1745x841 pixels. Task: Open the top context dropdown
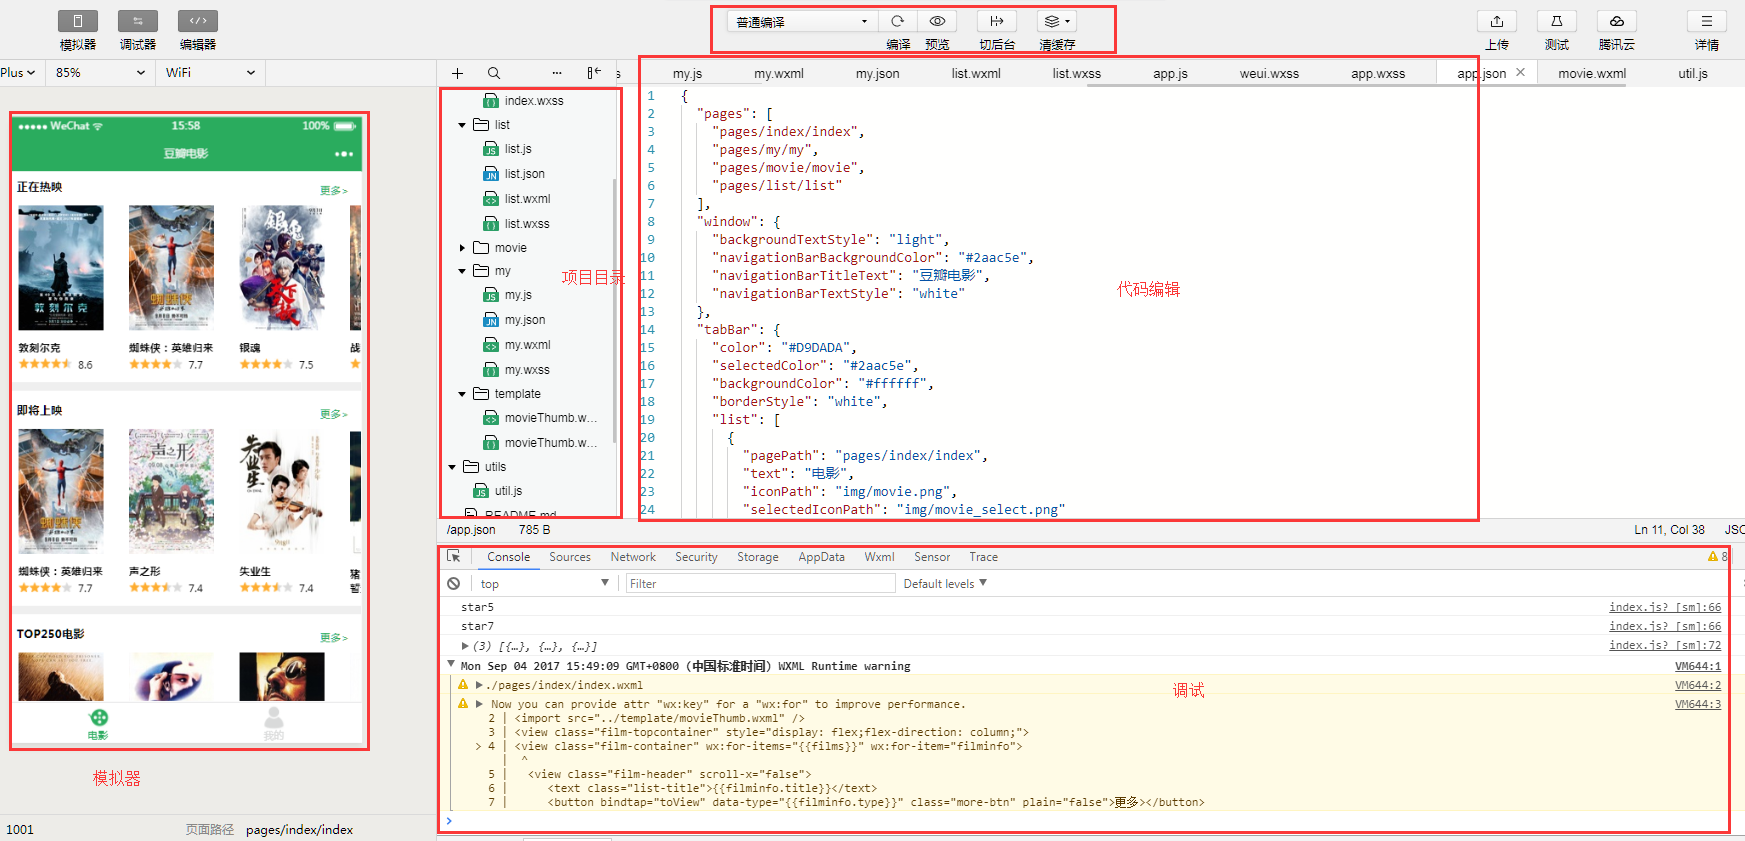544,583
